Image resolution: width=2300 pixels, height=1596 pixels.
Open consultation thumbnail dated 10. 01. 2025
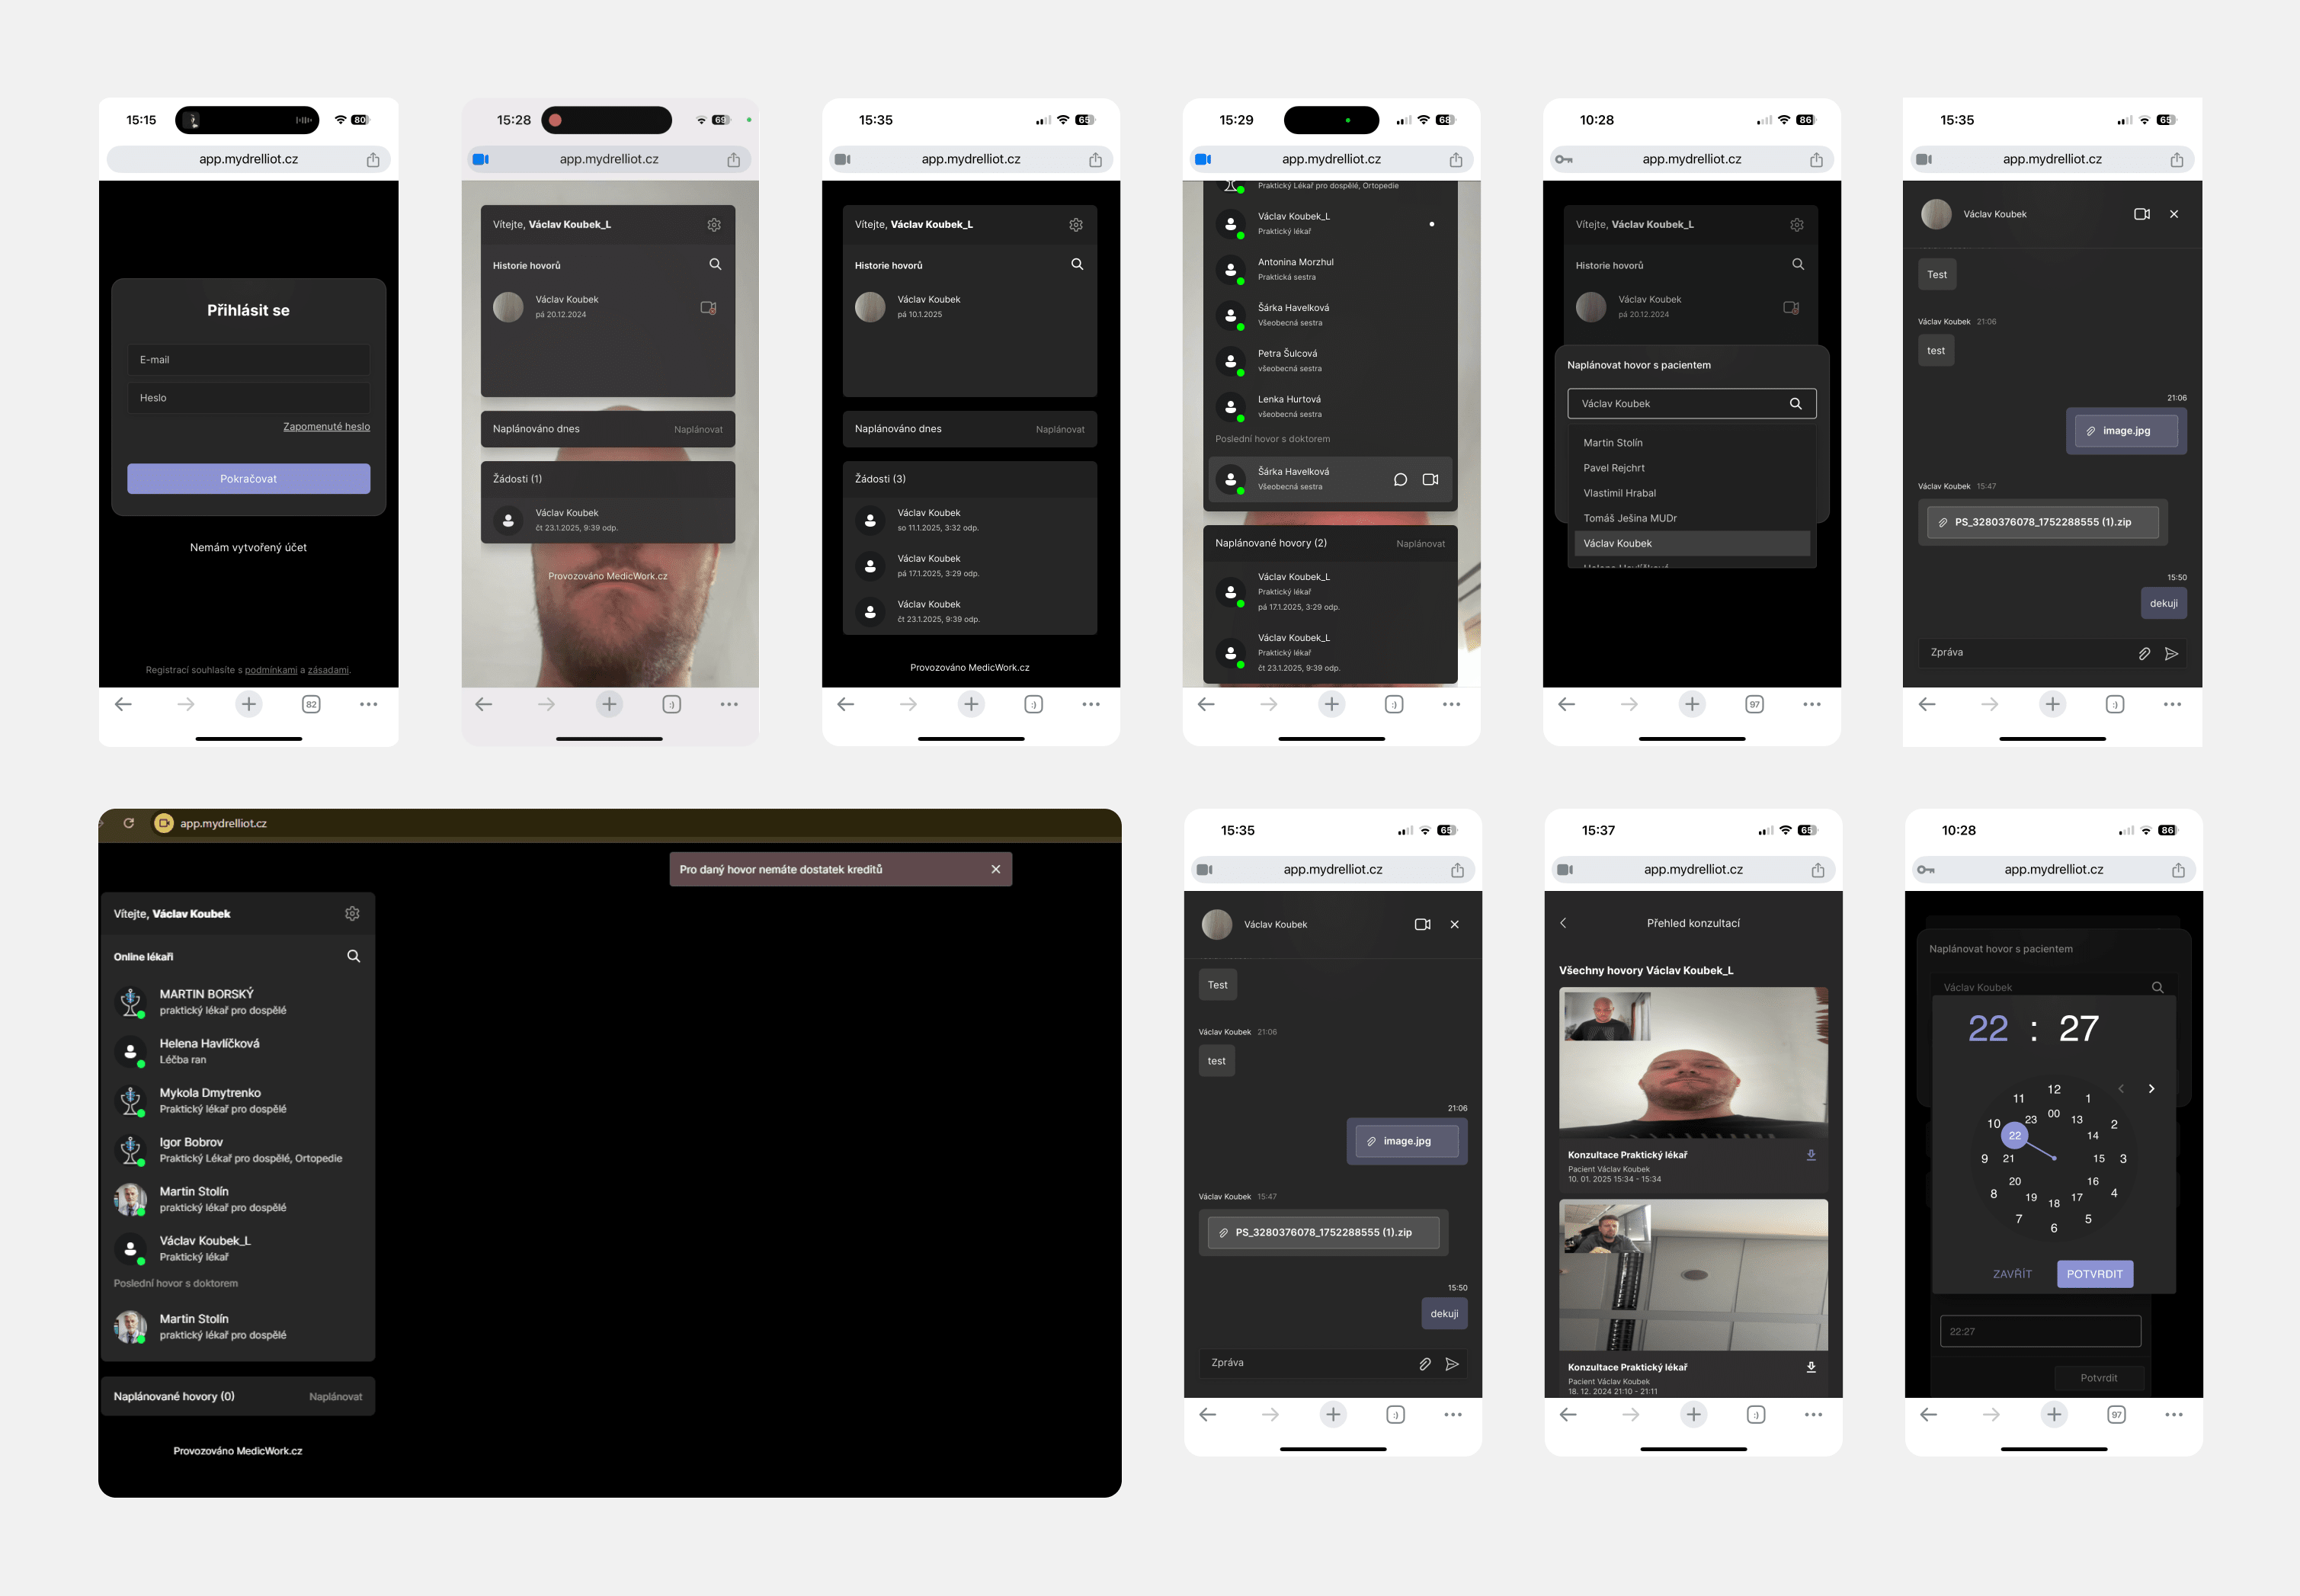coord(1693,1063)
